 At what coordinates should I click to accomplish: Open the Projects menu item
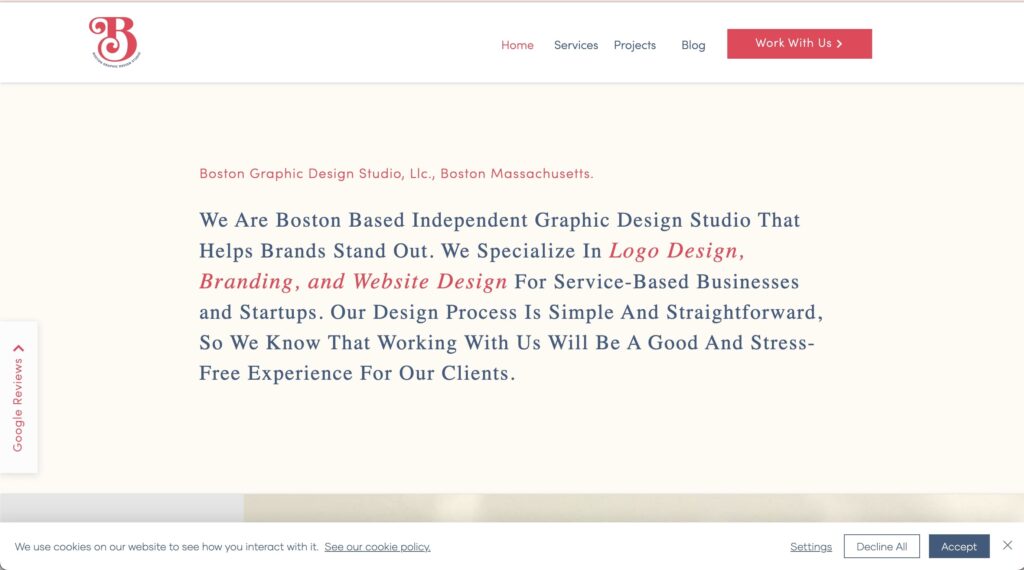[x=635, y=45]
